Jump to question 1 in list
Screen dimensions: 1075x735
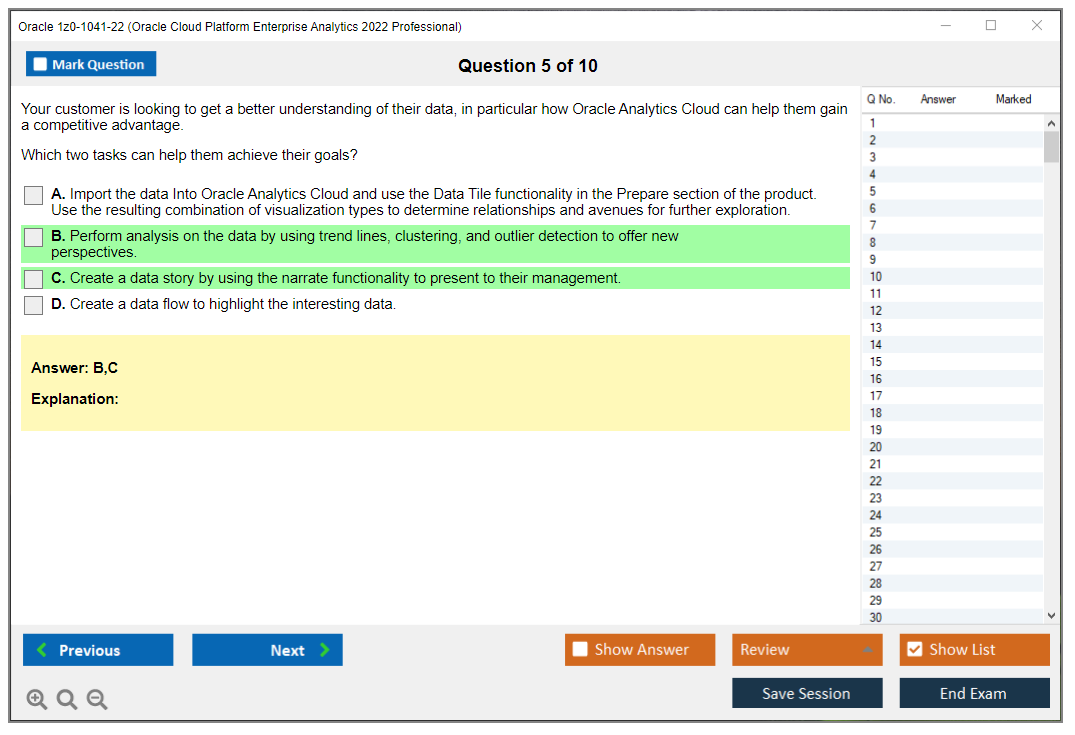[x=873, y=123]
